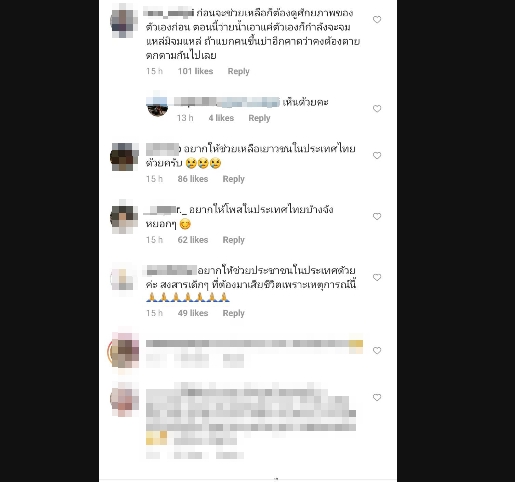Open avatar of the 62 likes commenter

[124, 218]
